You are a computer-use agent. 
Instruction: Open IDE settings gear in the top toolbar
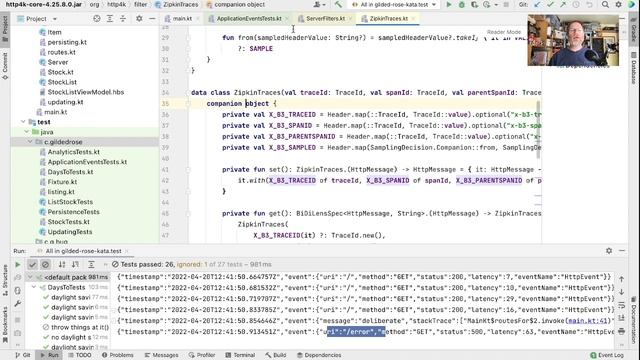pos(618,4)
